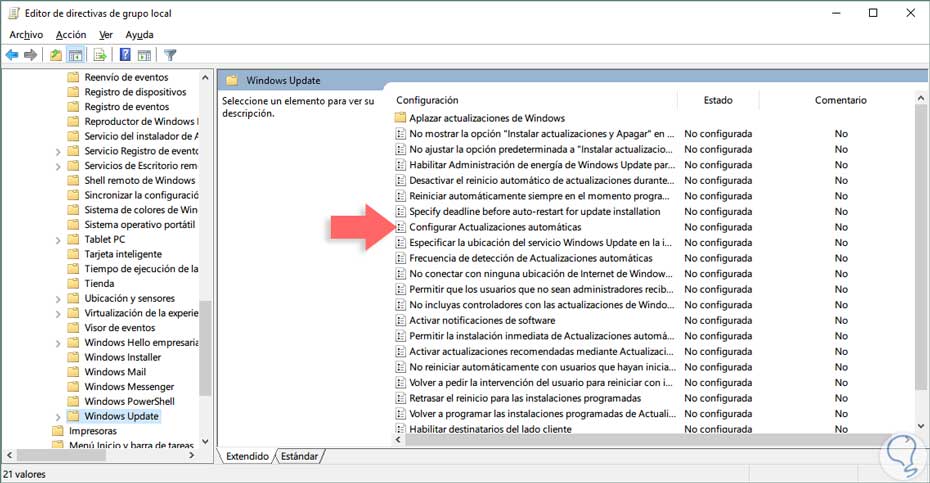Expand the Servicios de Escritorio remoto node
Viewport: 930px width, 483px height.
click(58, 167)
